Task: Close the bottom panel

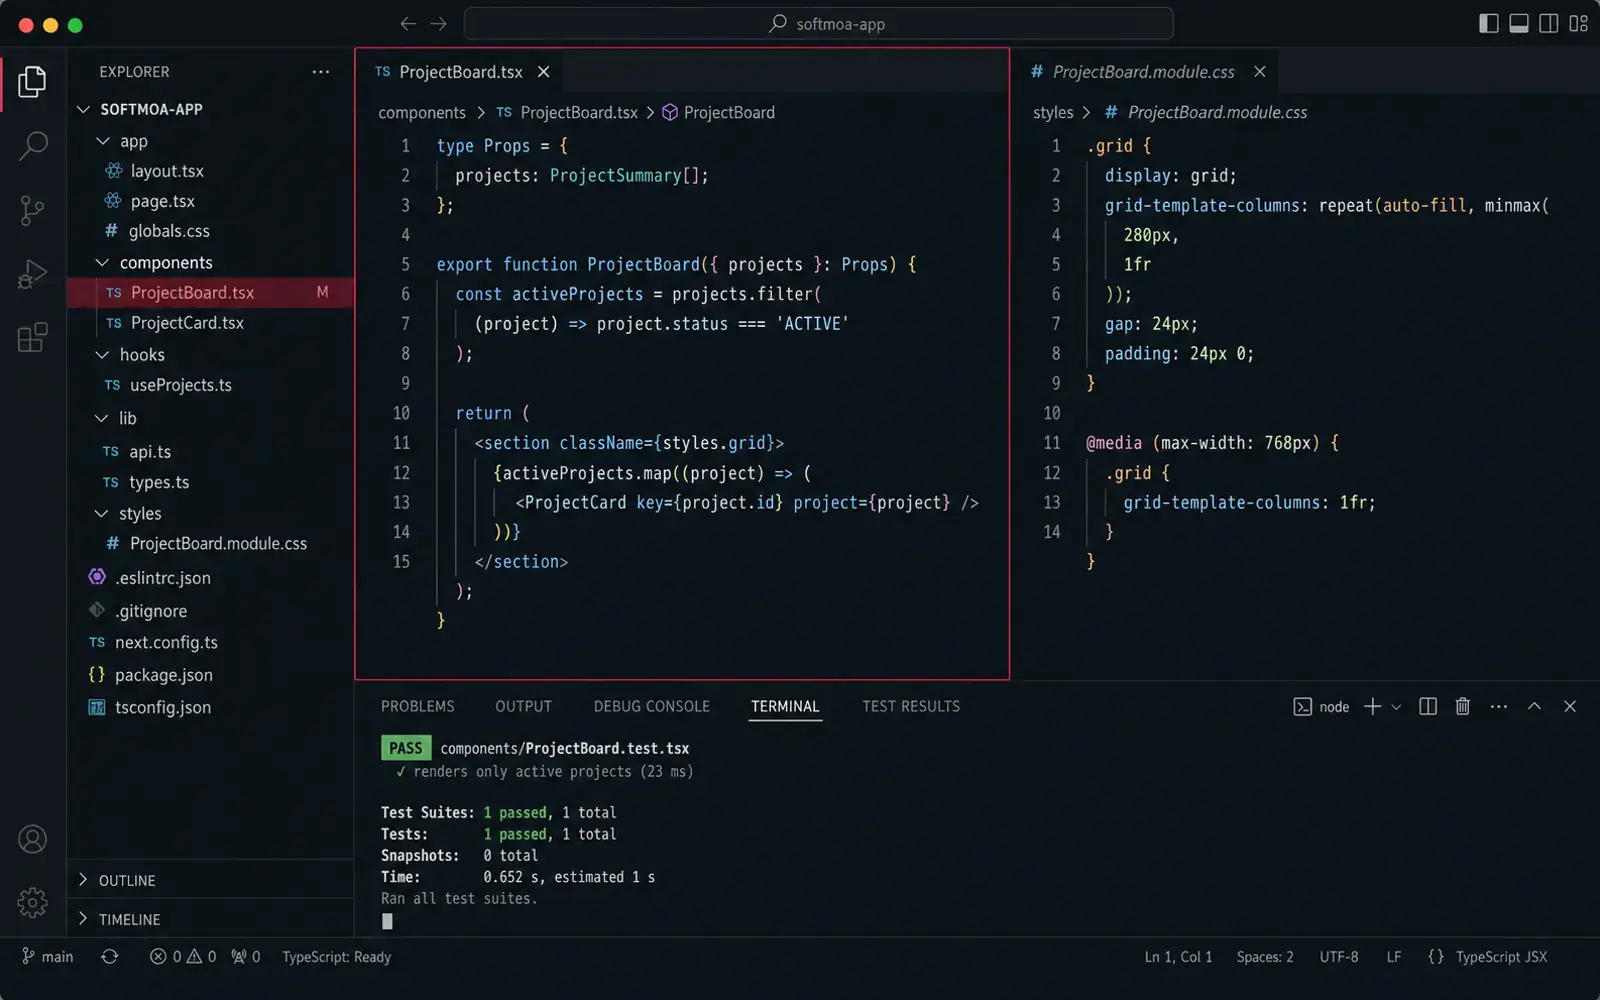Action: pos(1570,707)
